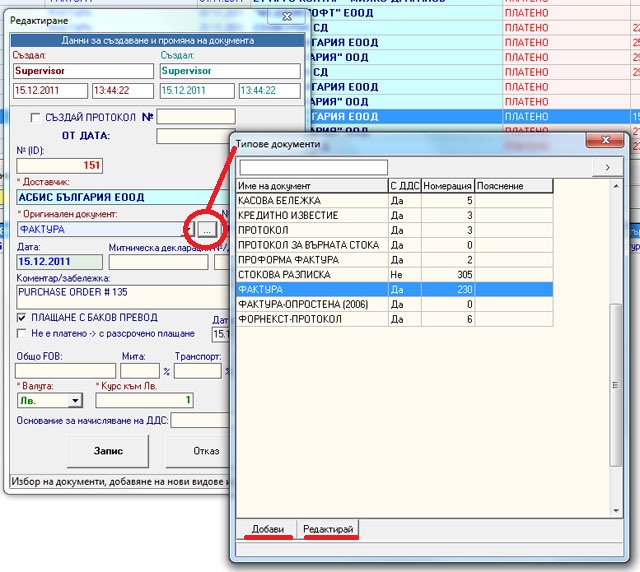Click the vertical scrollbar thumb in list
Viewport: 640px width, 572px height.
point(616,385)
